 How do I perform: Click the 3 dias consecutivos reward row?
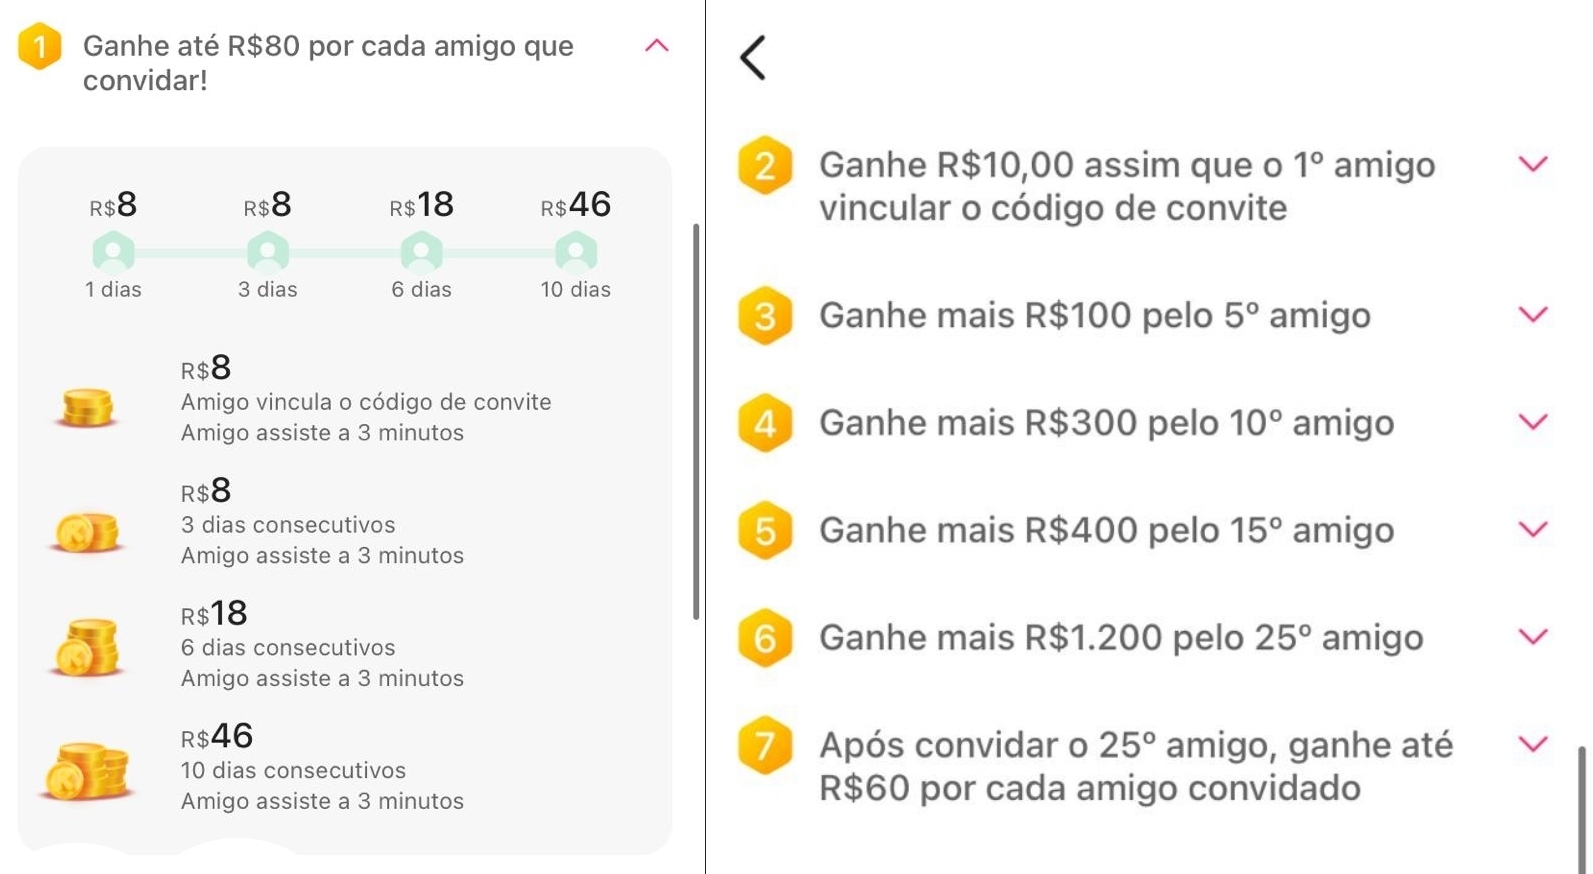point(344,522)
